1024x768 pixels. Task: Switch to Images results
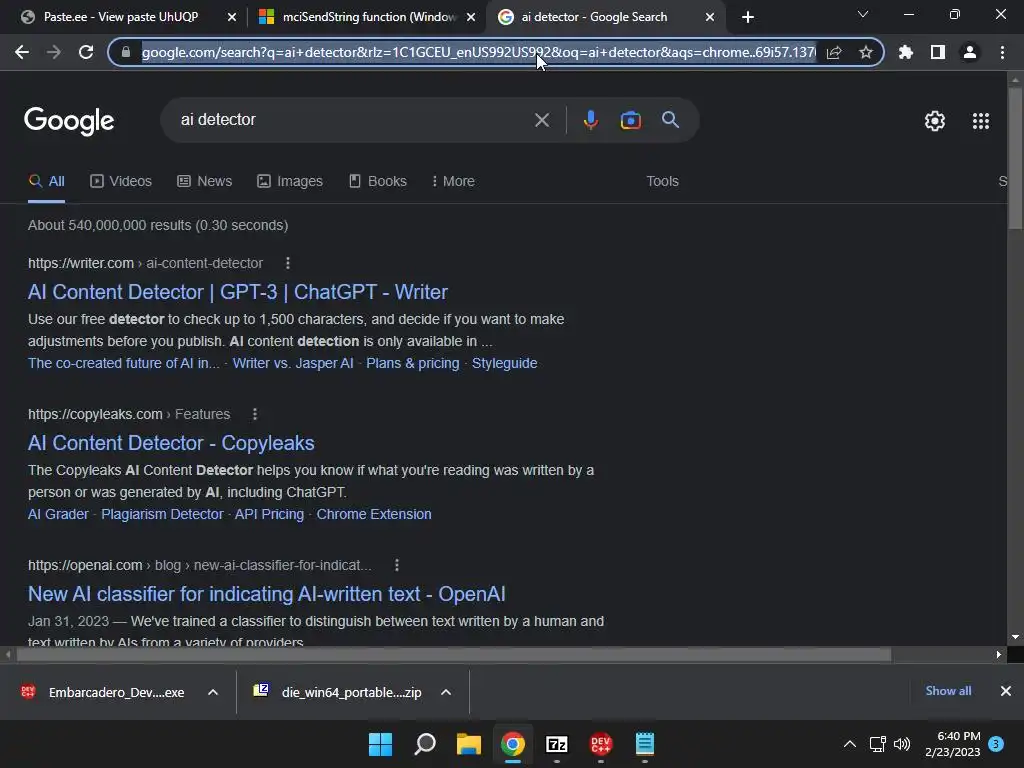coord(290,182)
